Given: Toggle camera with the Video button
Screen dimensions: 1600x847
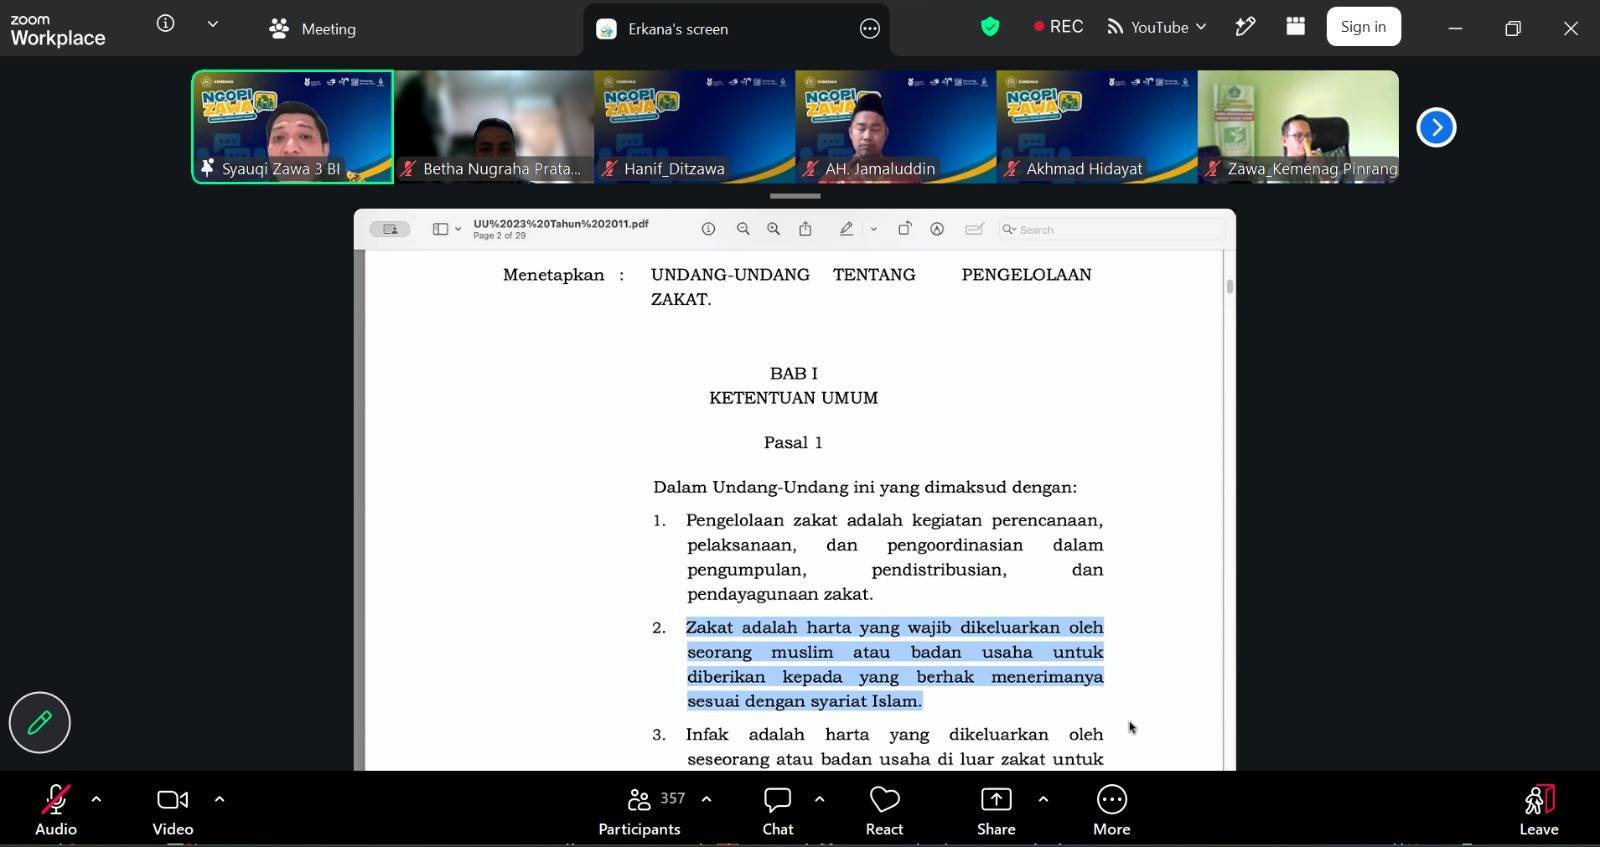Looking at the screenshot, I should coord(173,810).
